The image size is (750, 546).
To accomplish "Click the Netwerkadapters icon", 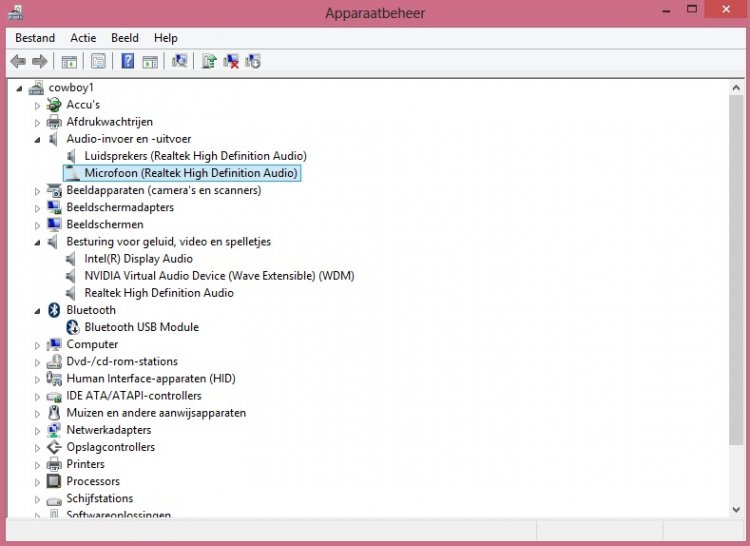I will pos(54,430).
